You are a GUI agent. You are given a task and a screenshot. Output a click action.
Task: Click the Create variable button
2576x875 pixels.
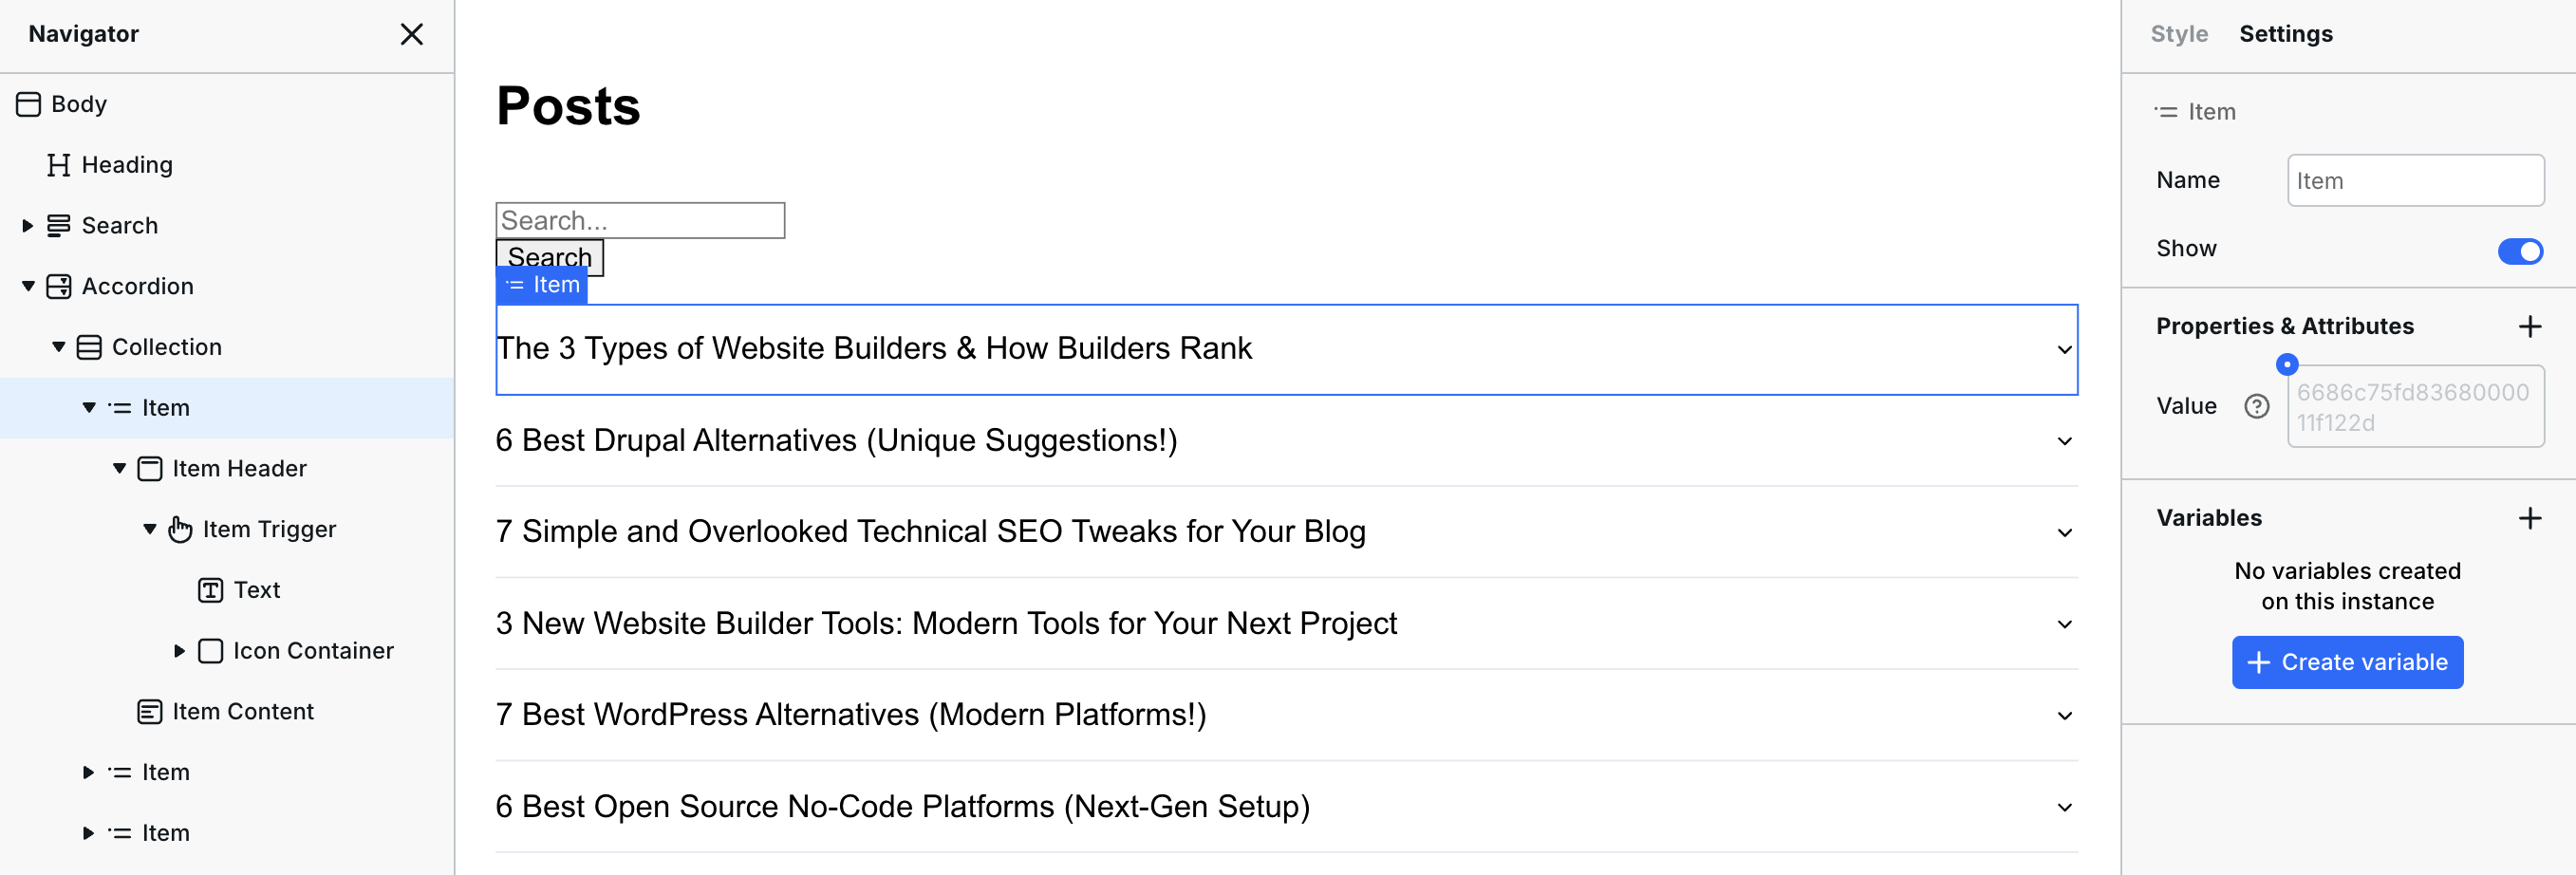pos(2346,662)
